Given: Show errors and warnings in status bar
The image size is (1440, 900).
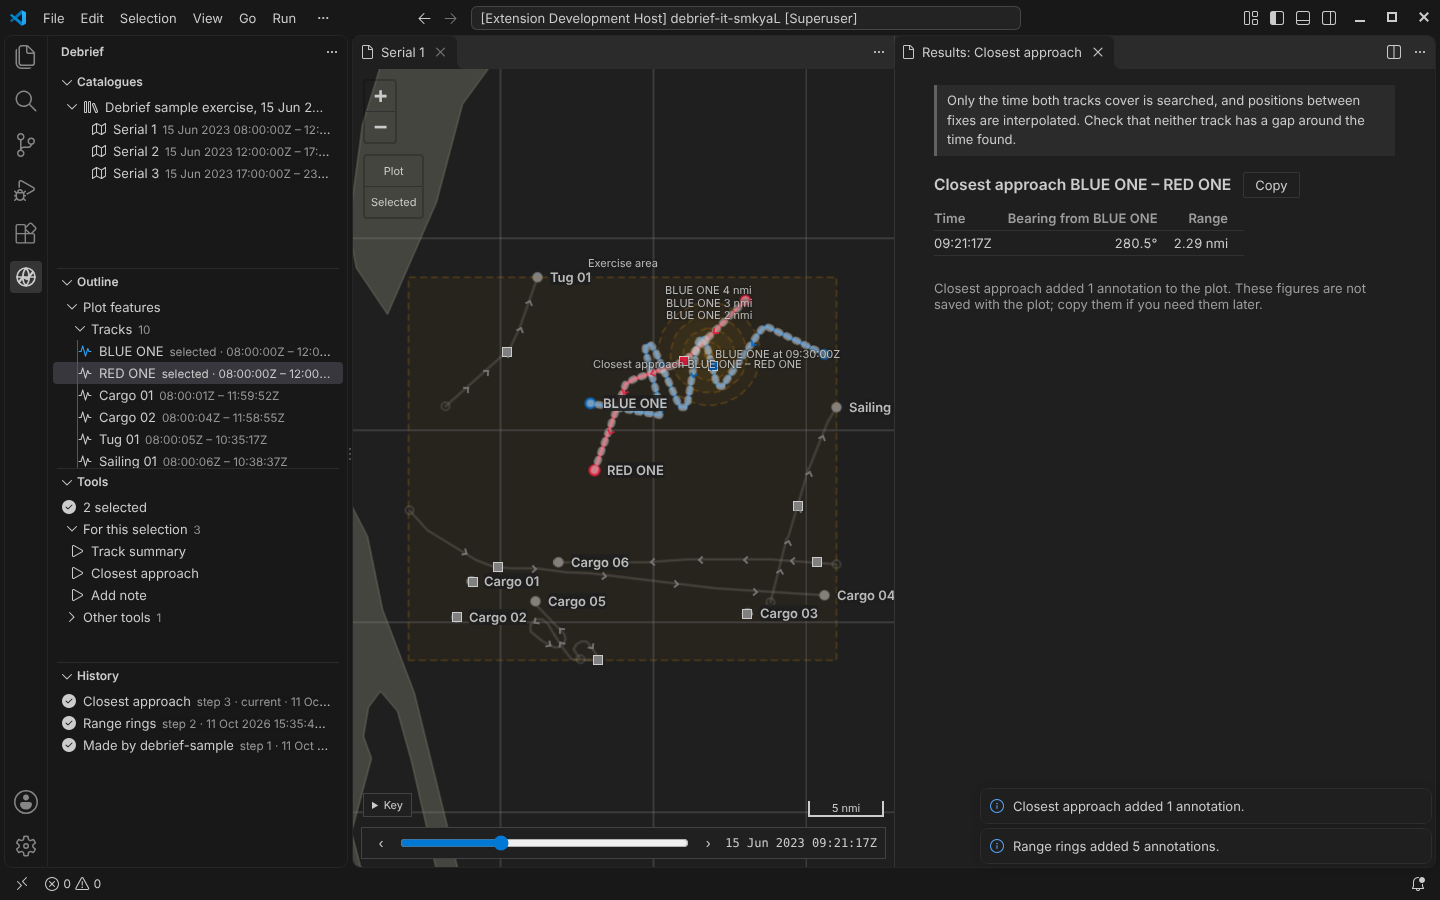Looking at the screenshot, I should (73, 884).
